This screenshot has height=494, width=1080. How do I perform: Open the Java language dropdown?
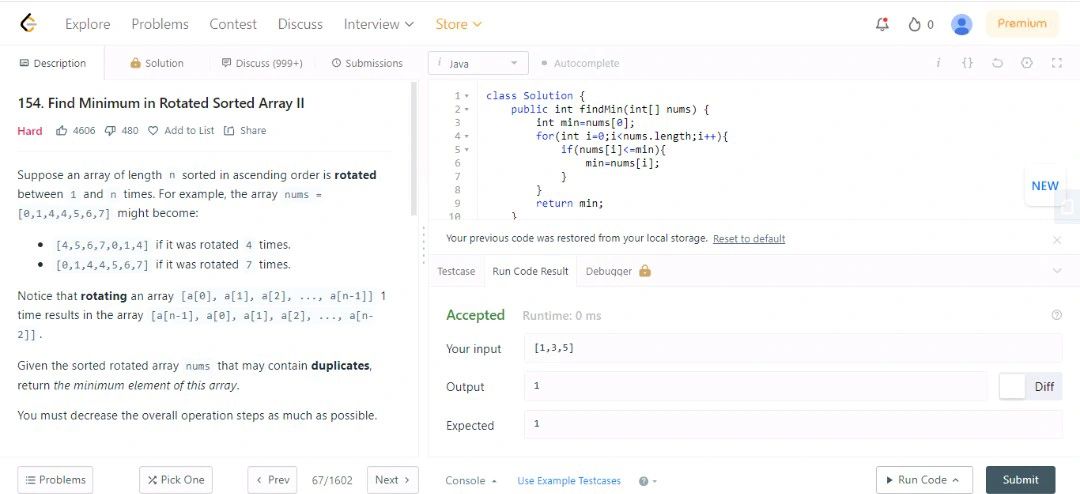click(478, 63)
